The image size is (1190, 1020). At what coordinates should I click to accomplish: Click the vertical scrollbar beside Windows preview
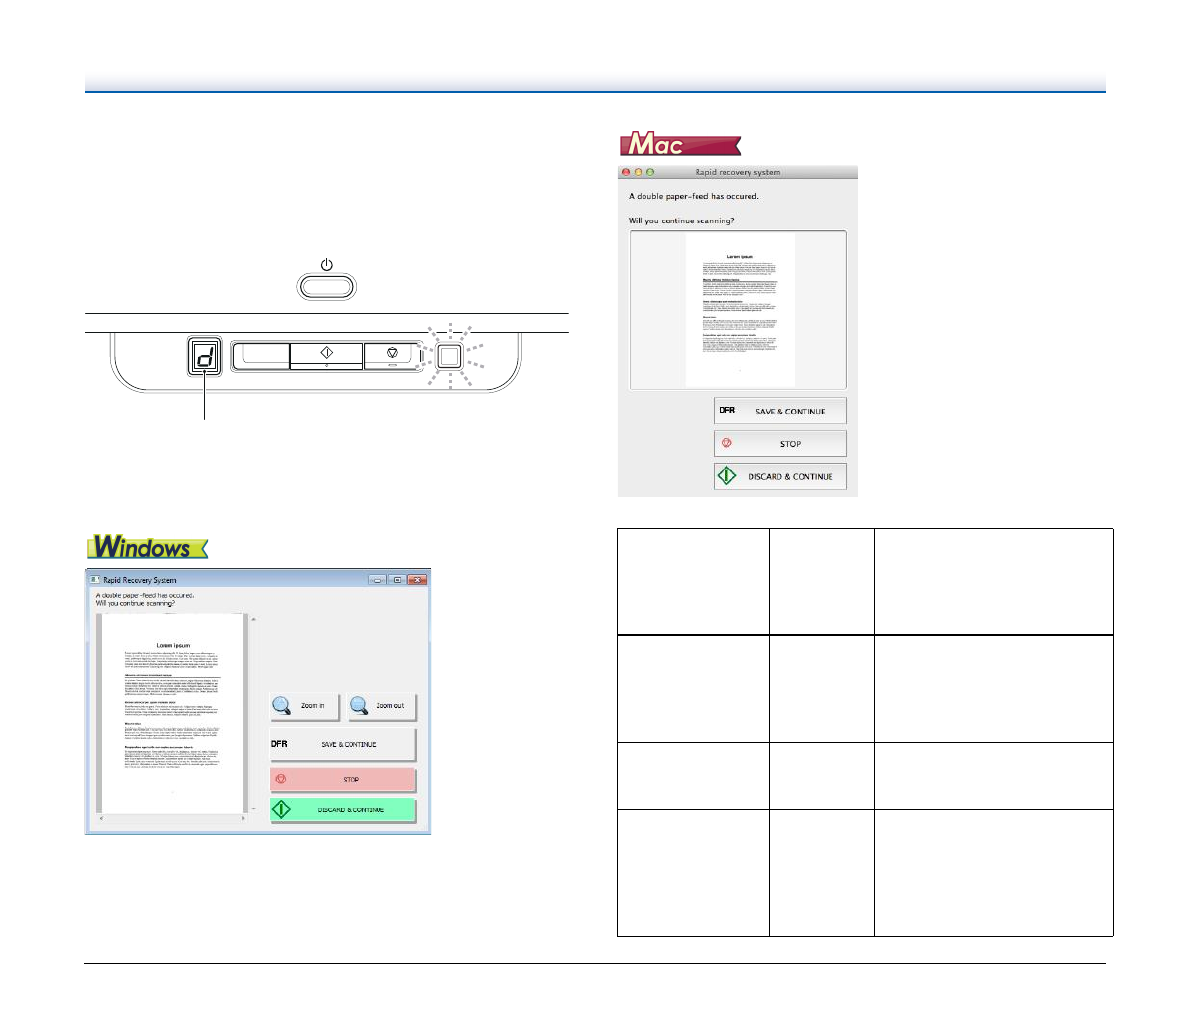253,713
